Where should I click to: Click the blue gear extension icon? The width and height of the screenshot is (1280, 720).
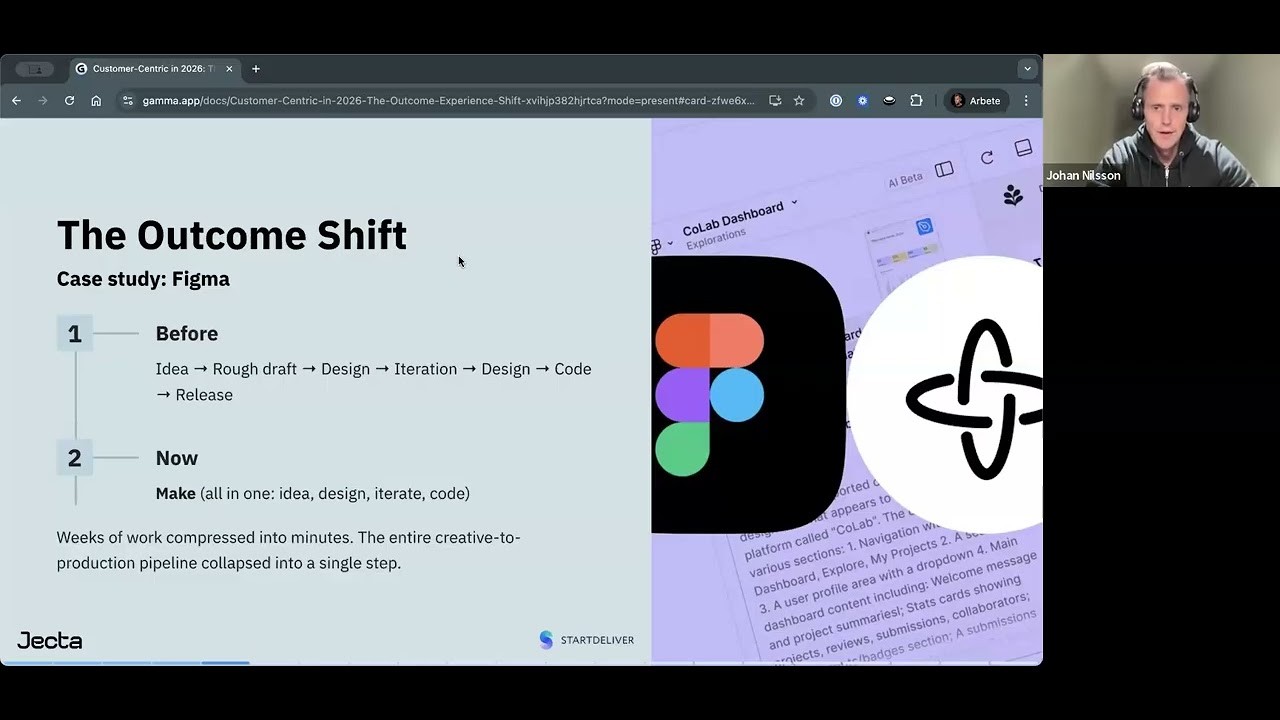(862, 101)
